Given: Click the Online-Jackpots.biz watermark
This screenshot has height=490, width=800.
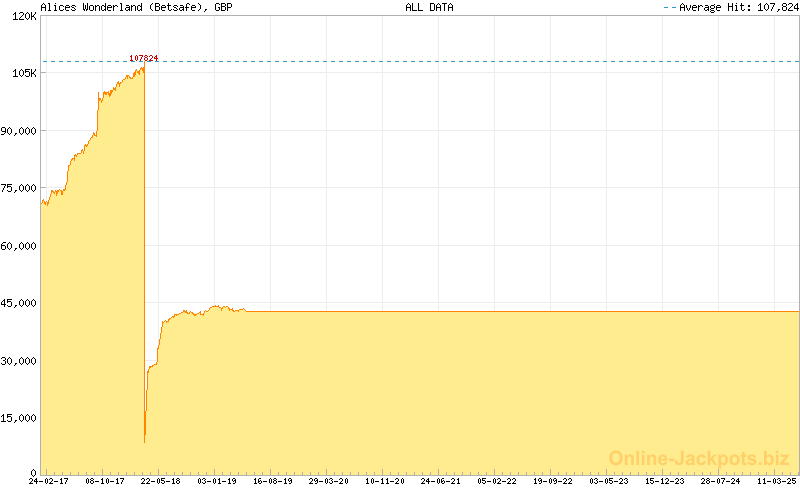Looking at the screenshot, I should tap(699, 457).
